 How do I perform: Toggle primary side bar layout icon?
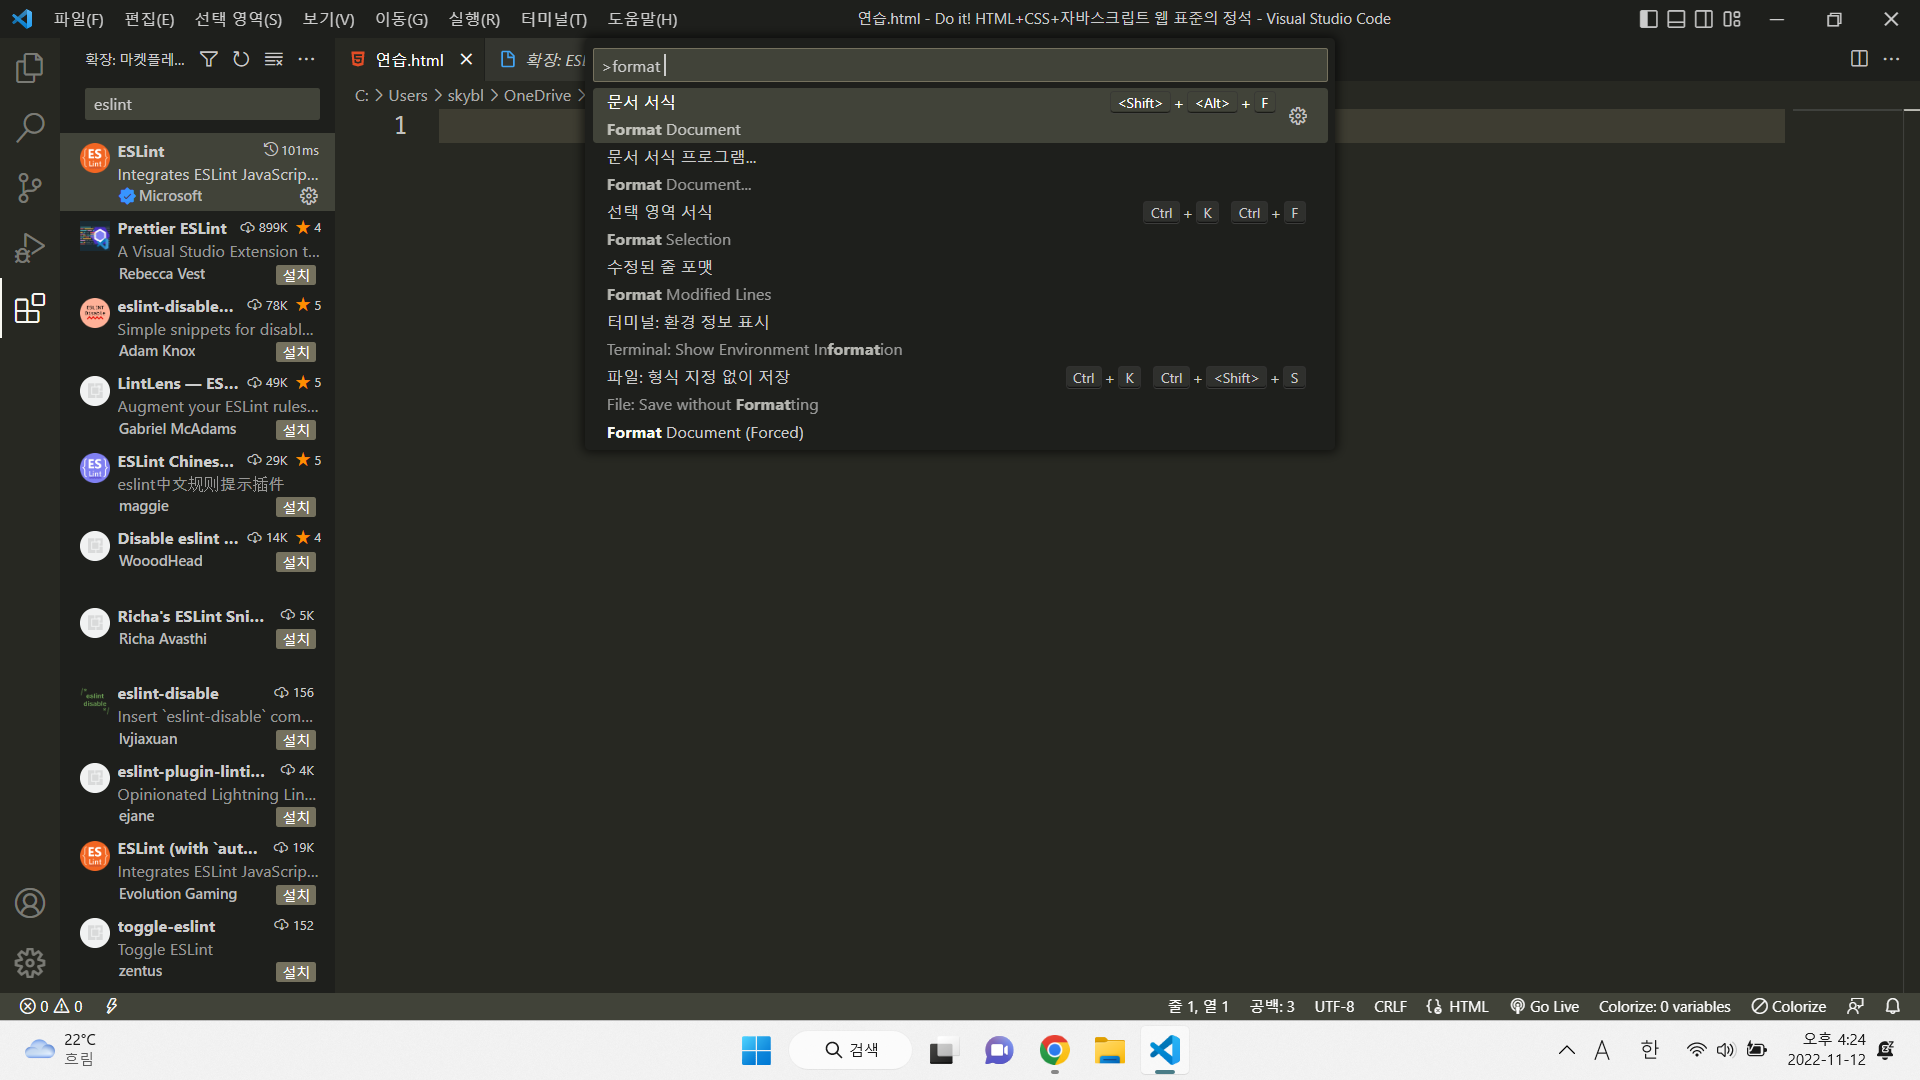click(1649, 19)
